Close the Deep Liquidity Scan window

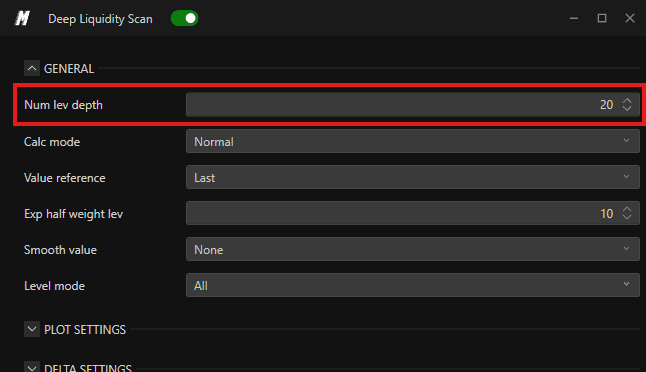(630, 19)
